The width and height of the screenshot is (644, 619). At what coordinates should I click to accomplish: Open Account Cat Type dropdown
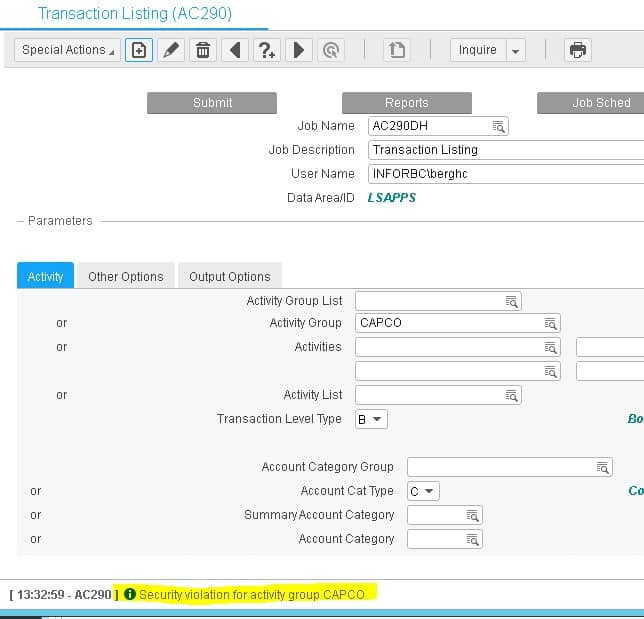[x=423, y=491]
